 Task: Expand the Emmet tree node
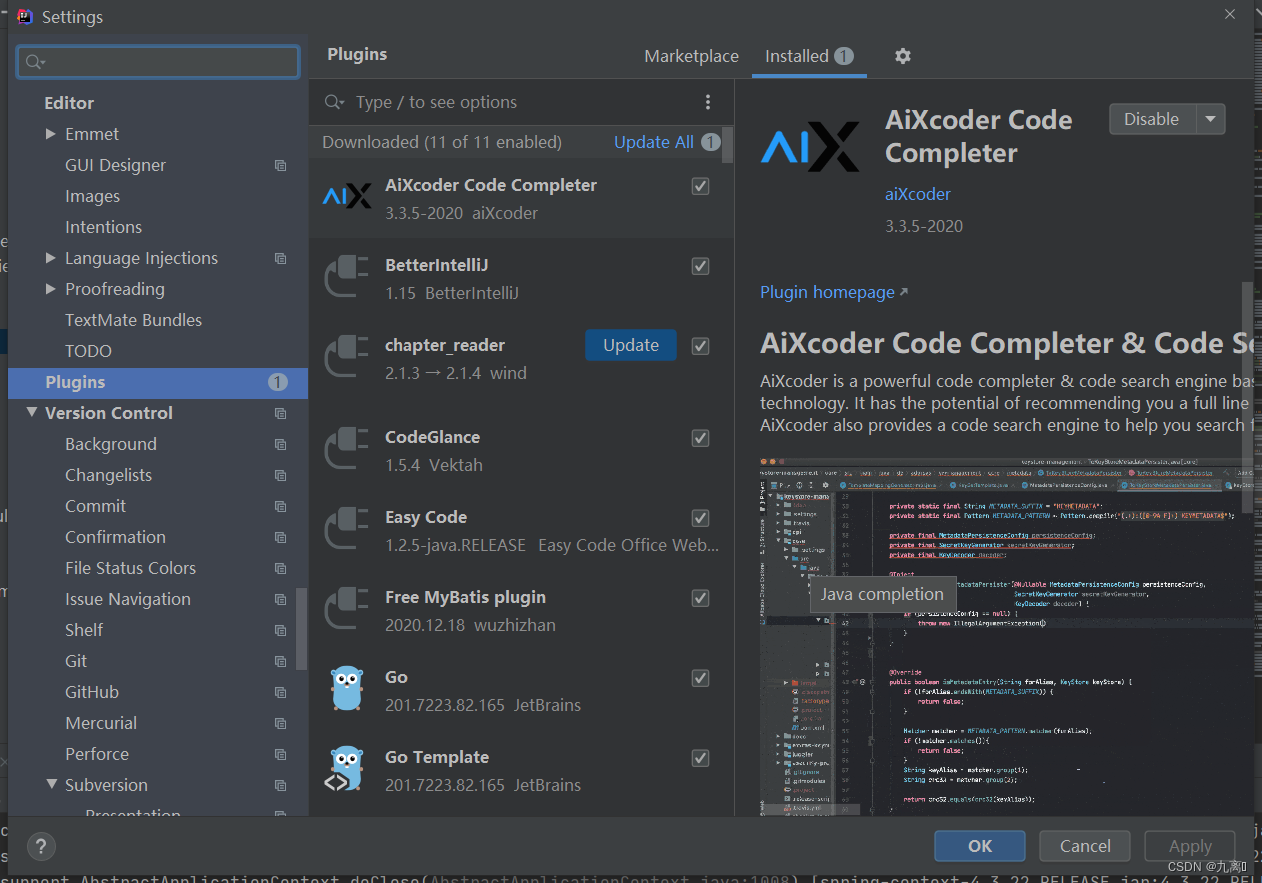pyautogui.click(x=51, y=134)
